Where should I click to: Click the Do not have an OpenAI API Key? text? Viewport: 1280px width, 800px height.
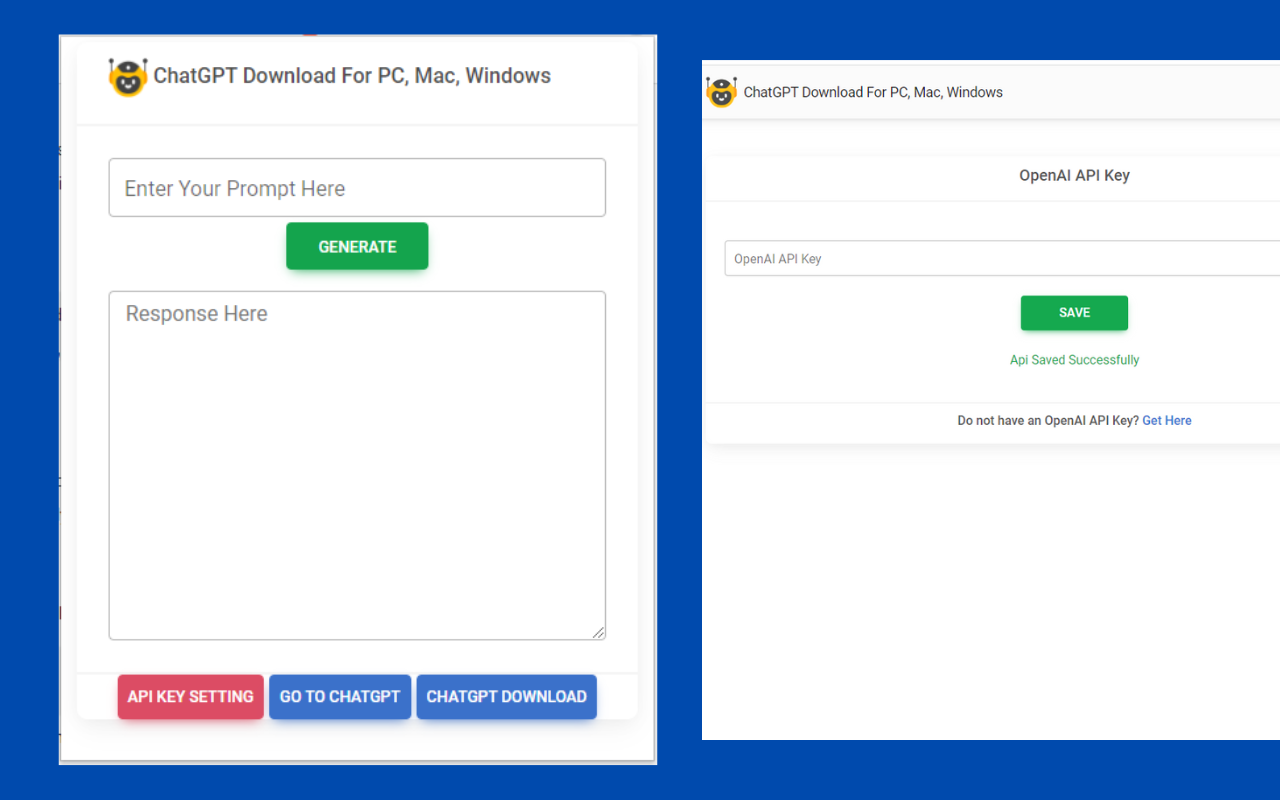click(1048, 421)
